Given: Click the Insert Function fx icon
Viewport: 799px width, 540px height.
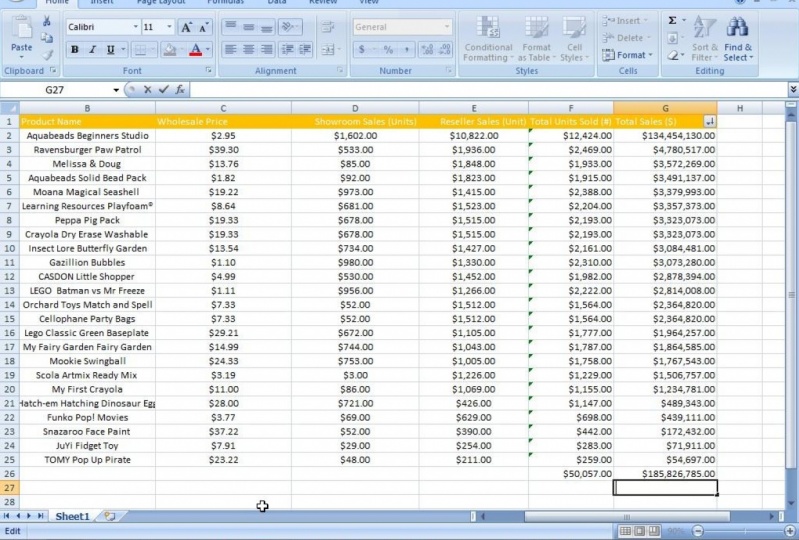Looking at the screenshot, I should [180, 90].
